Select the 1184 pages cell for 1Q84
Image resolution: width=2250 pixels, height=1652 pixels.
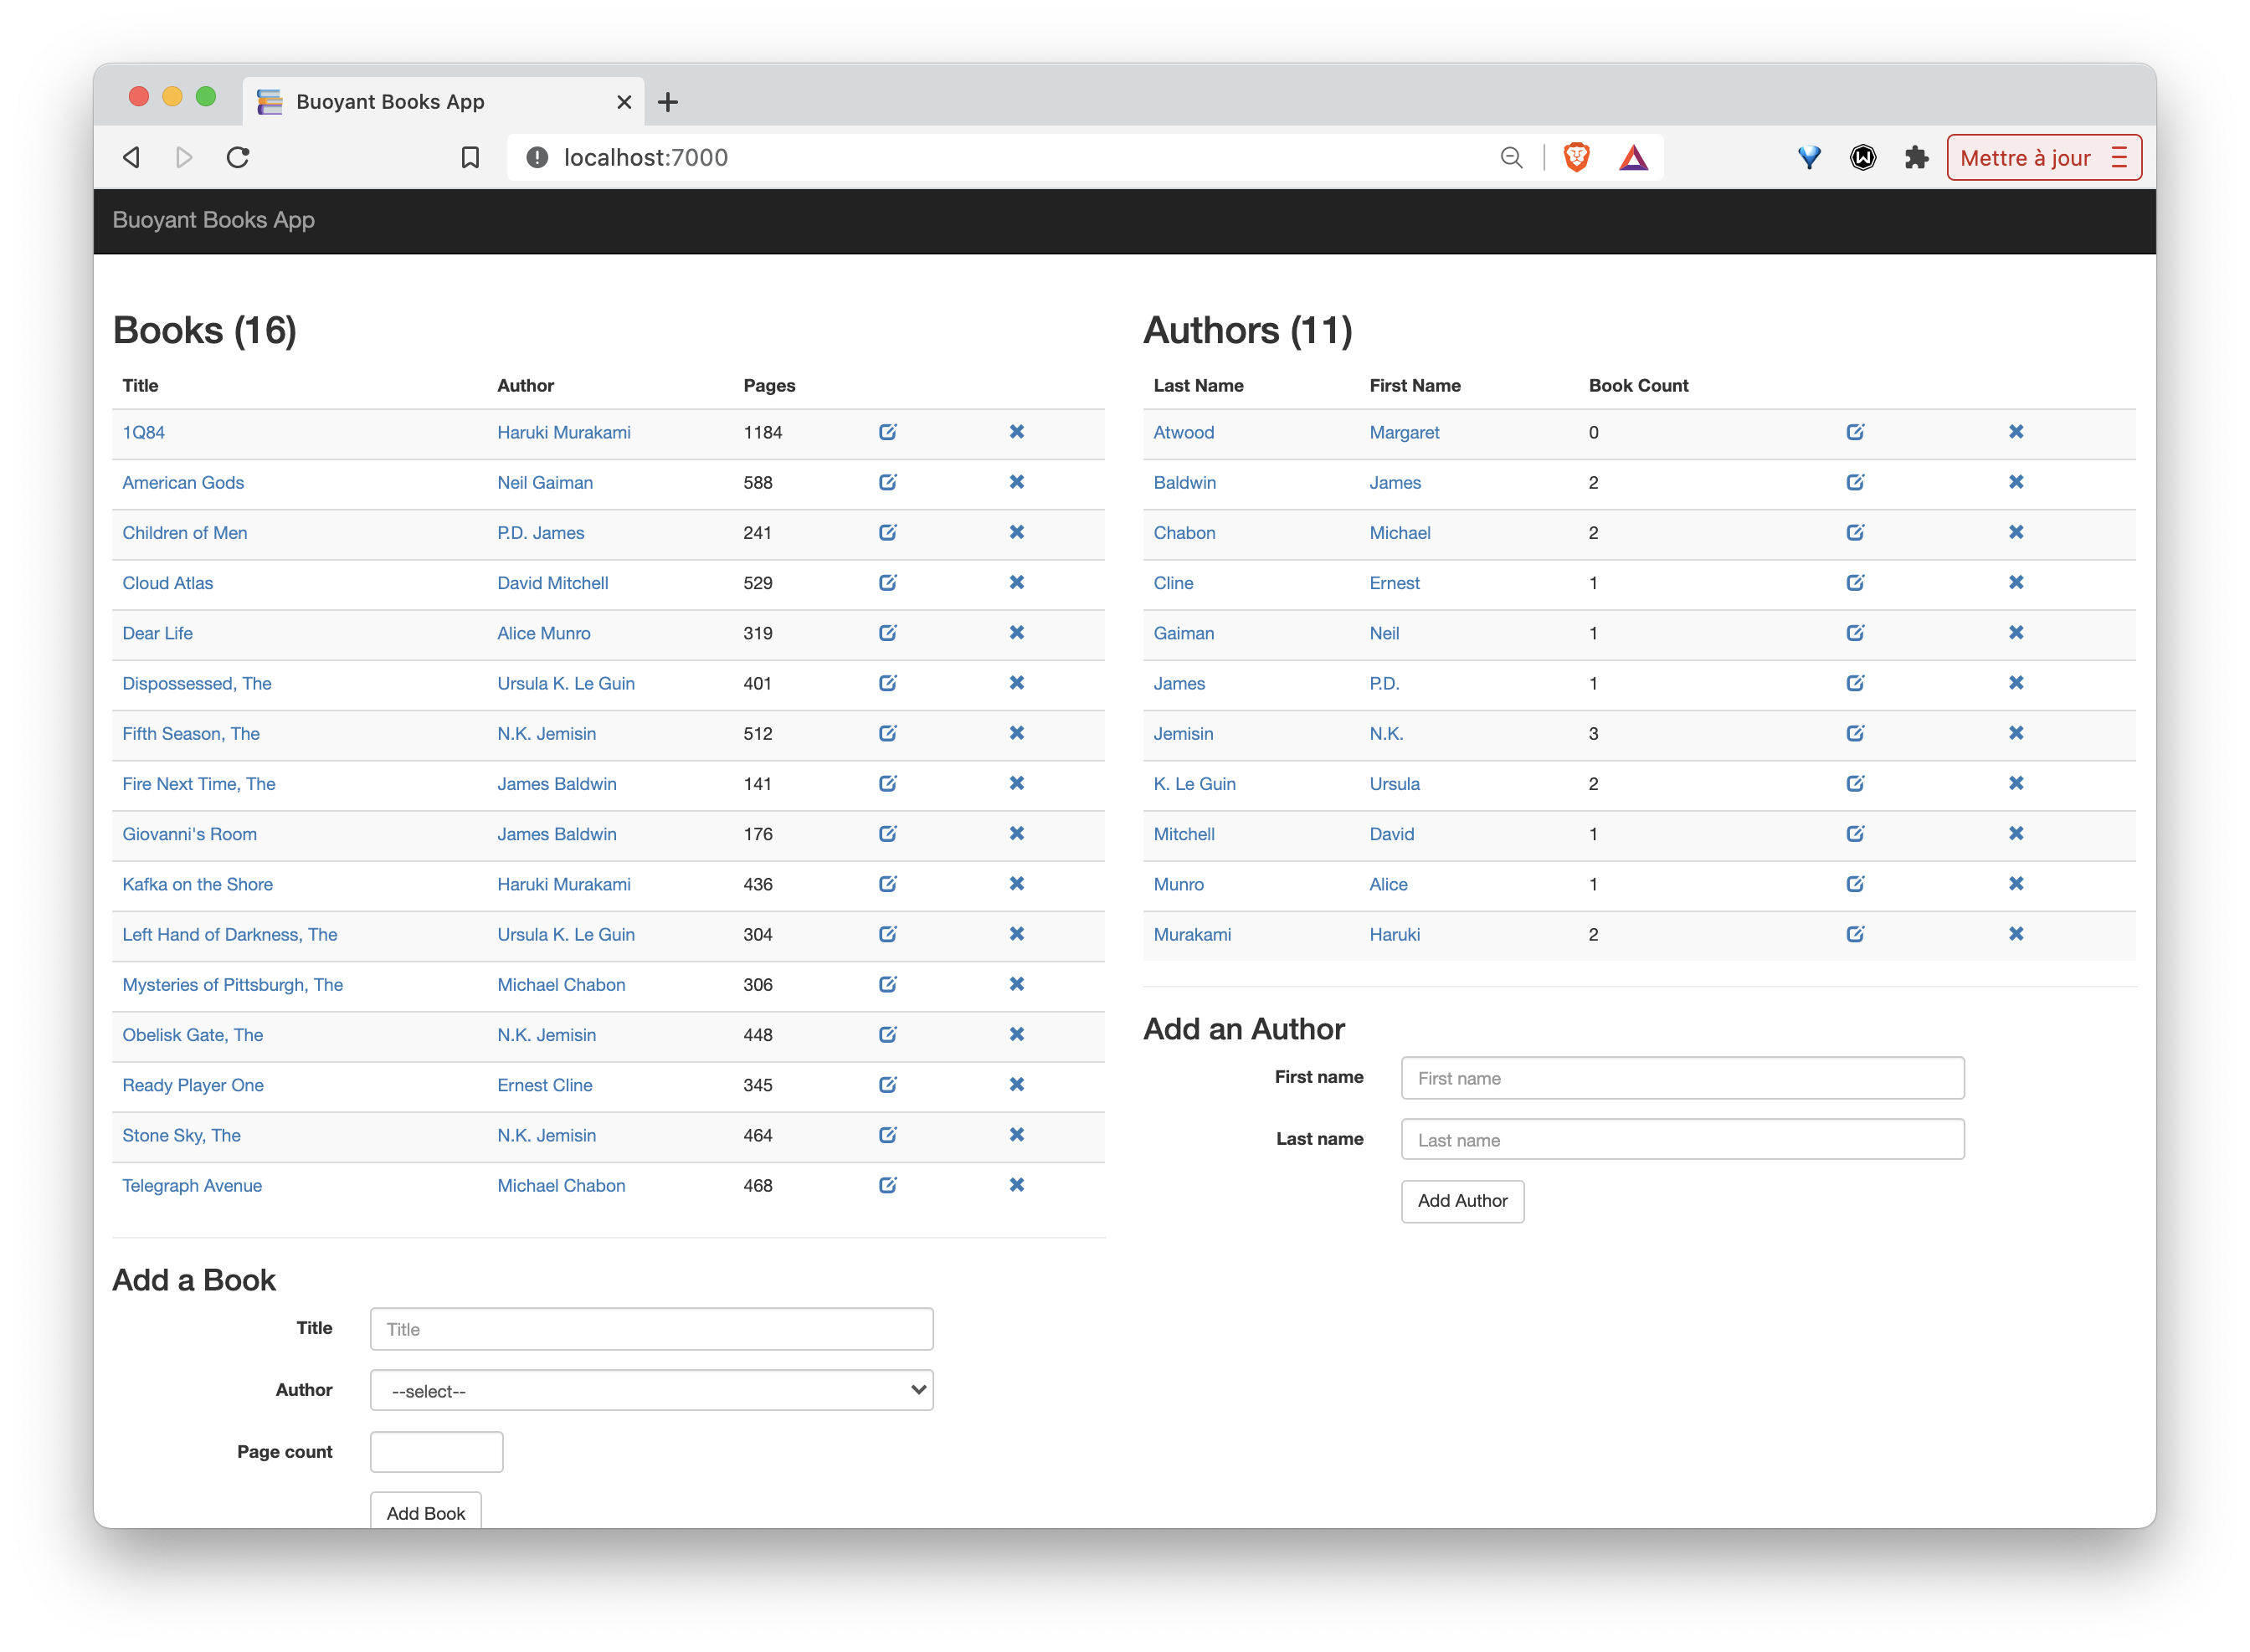point(762,432)
